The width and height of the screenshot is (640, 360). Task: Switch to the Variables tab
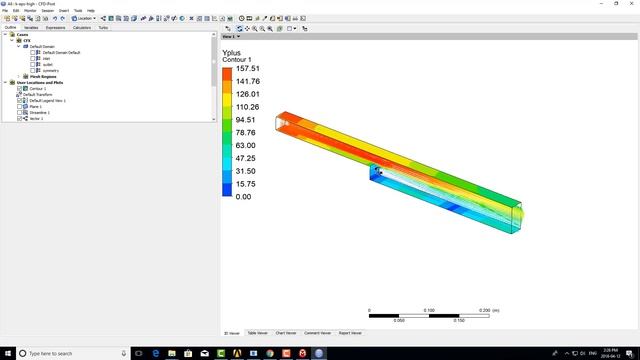coord(31,28)
